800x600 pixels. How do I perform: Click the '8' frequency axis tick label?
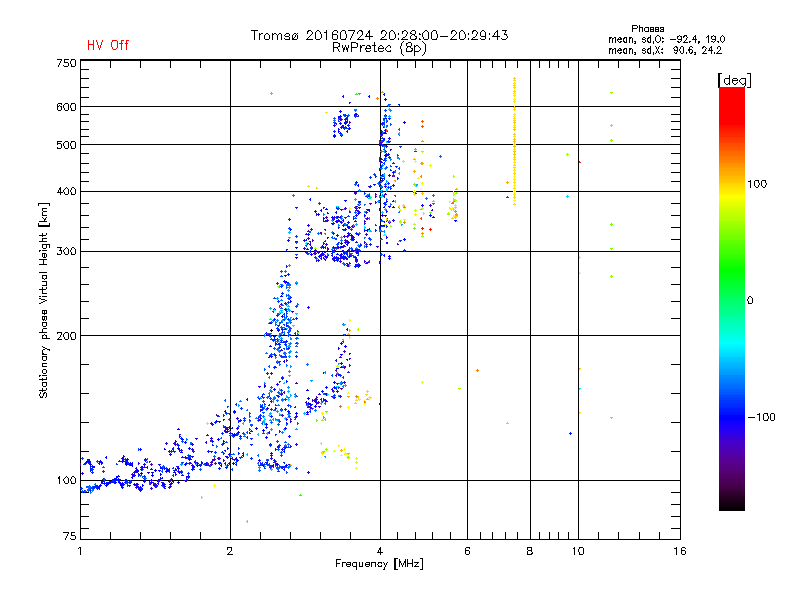[530, 551]
